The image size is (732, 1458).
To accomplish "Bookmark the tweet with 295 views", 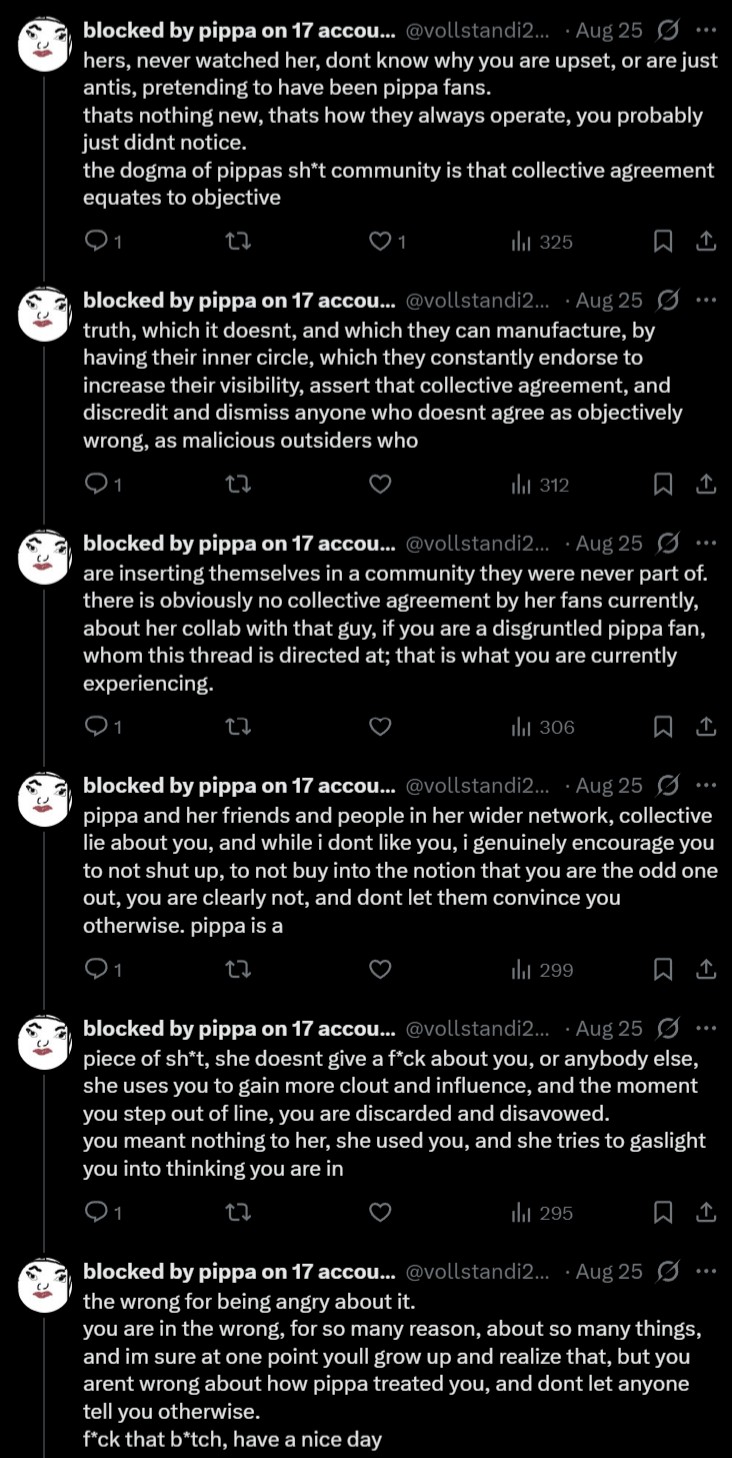I will [663, 1213].
